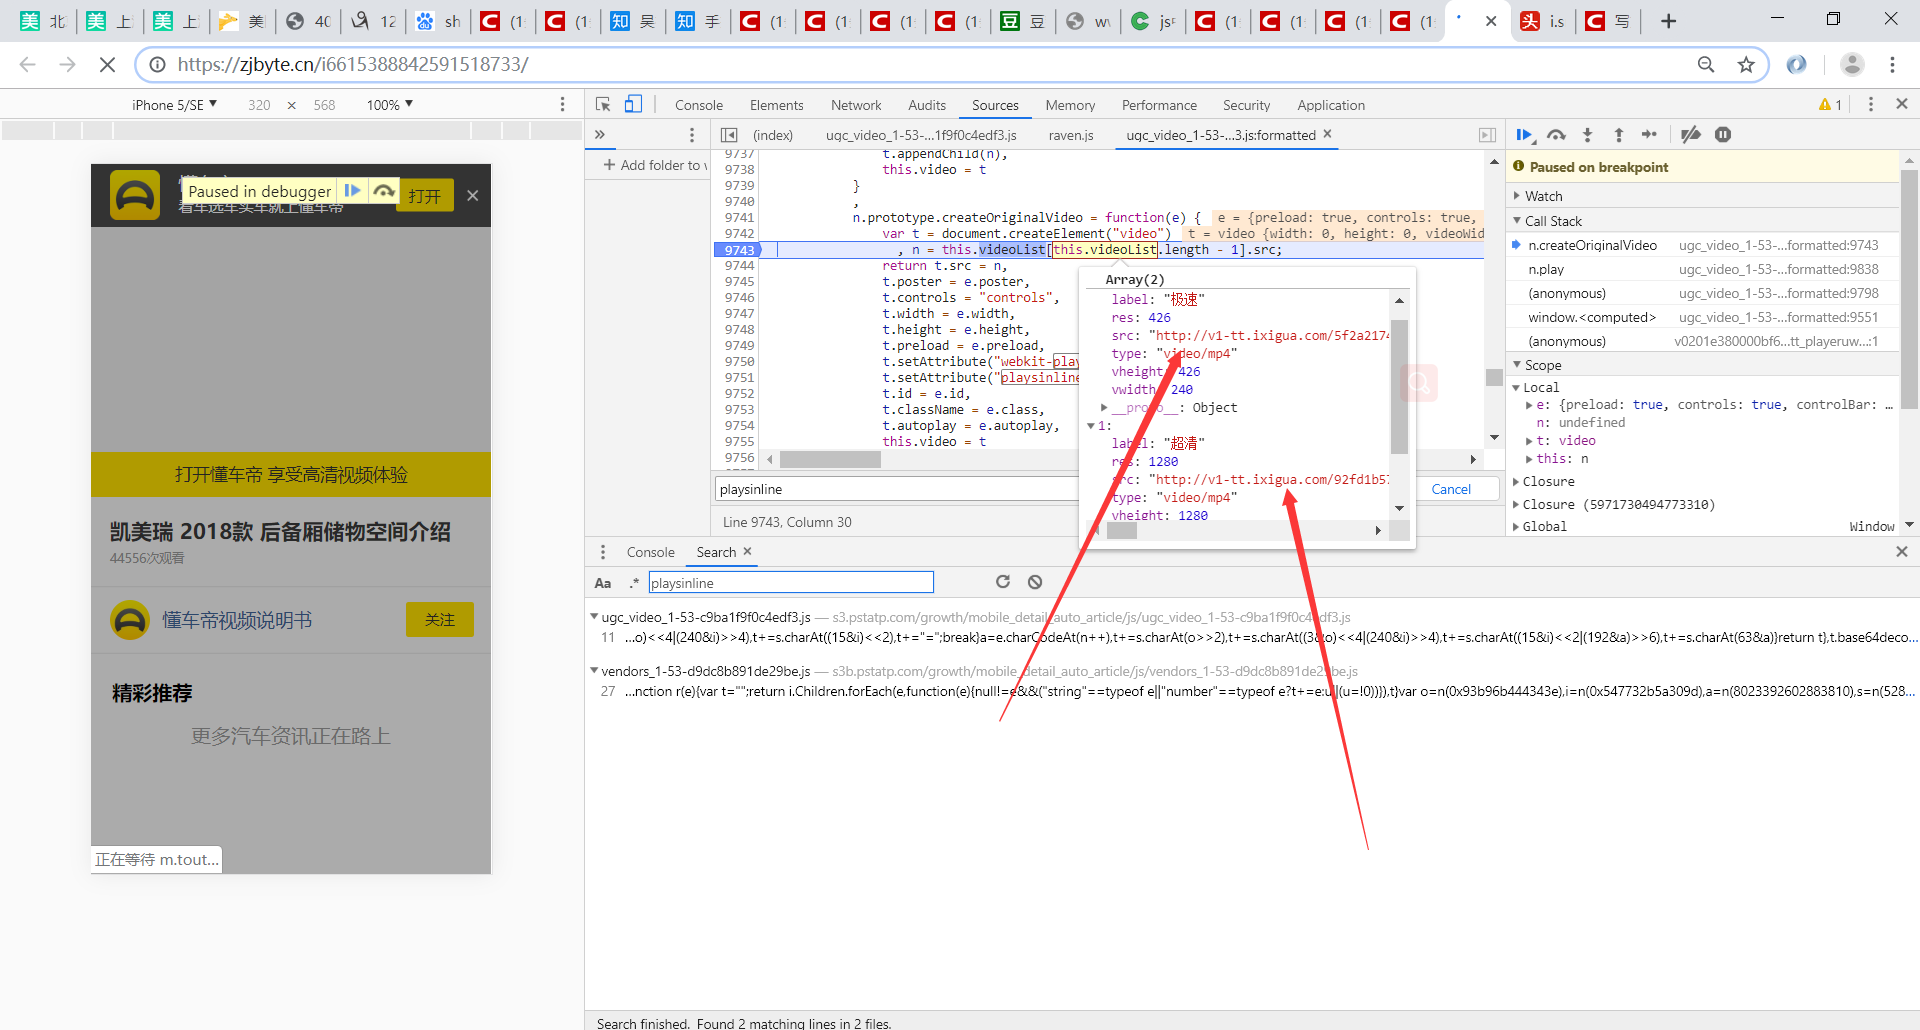Focus the drawer search query field
Image resolution: width=1920 pixels, height=1030 pixels.
pyautogui.click(x=791, y=583)
